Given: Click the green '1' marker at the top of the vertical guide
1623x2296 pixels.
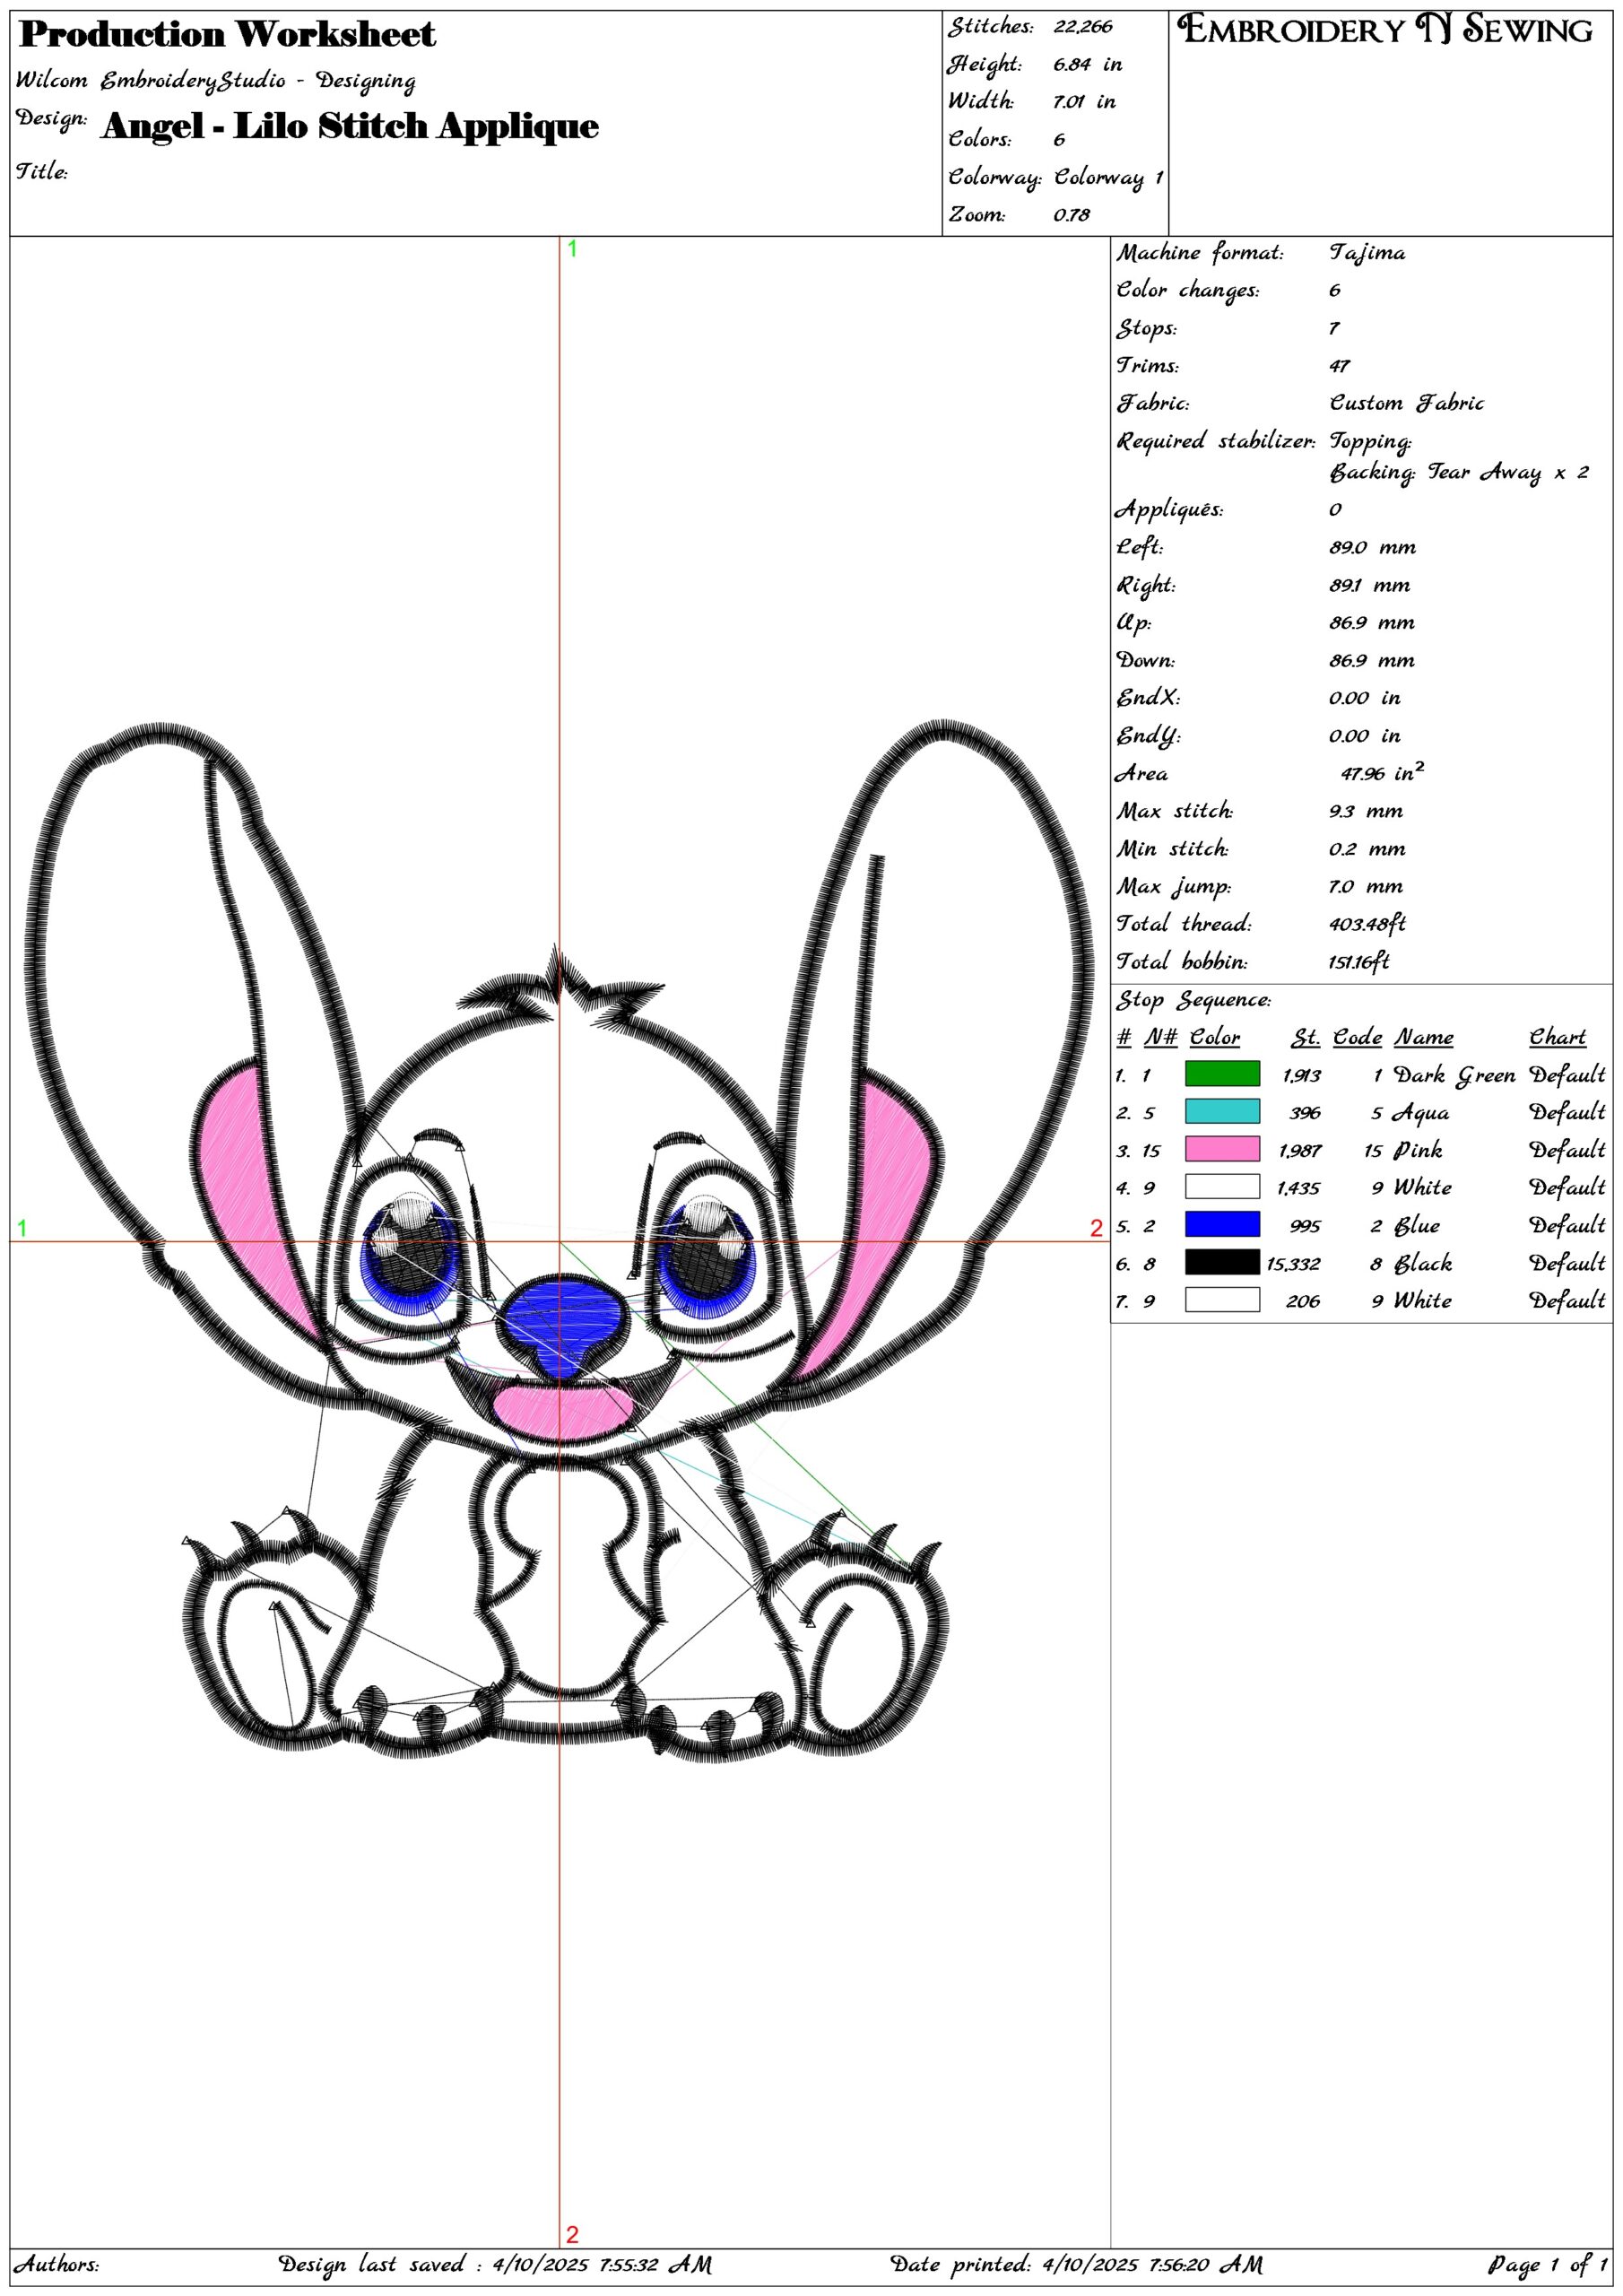Looking at the screenshot, I should click(572, 249).
